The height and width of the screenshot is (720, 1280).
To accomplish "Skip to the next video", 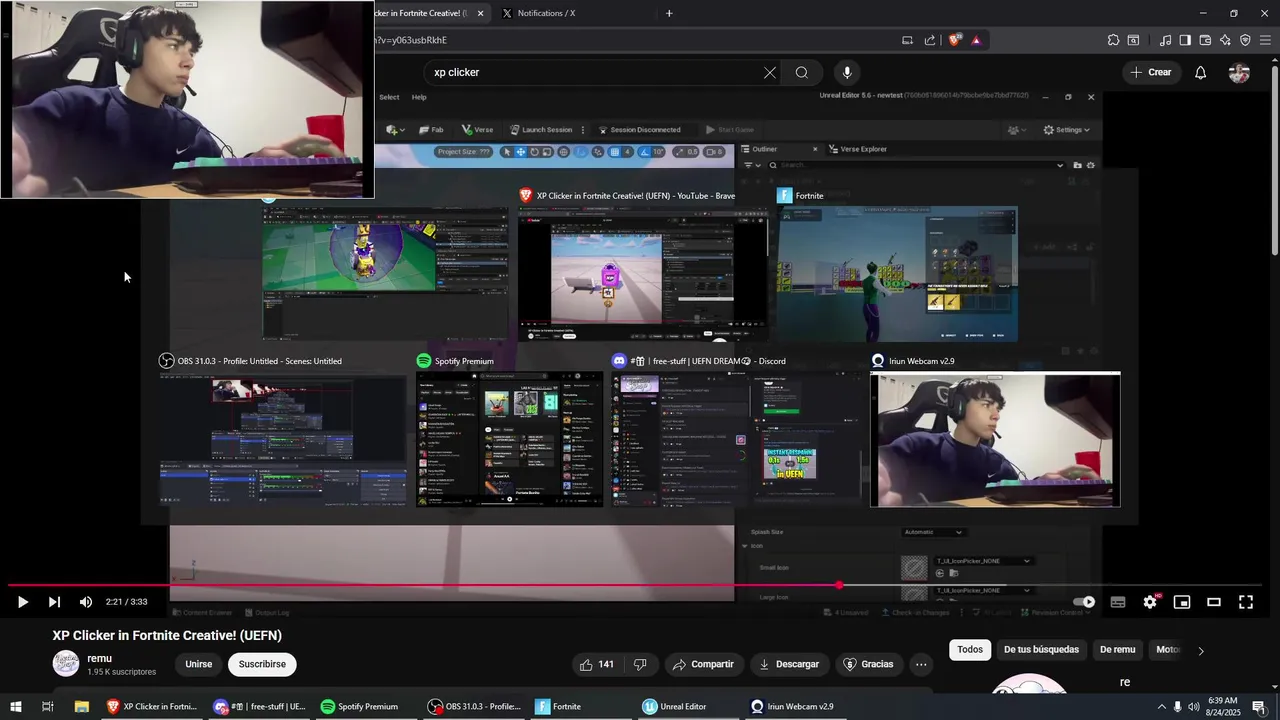I will tap(54, 602).
